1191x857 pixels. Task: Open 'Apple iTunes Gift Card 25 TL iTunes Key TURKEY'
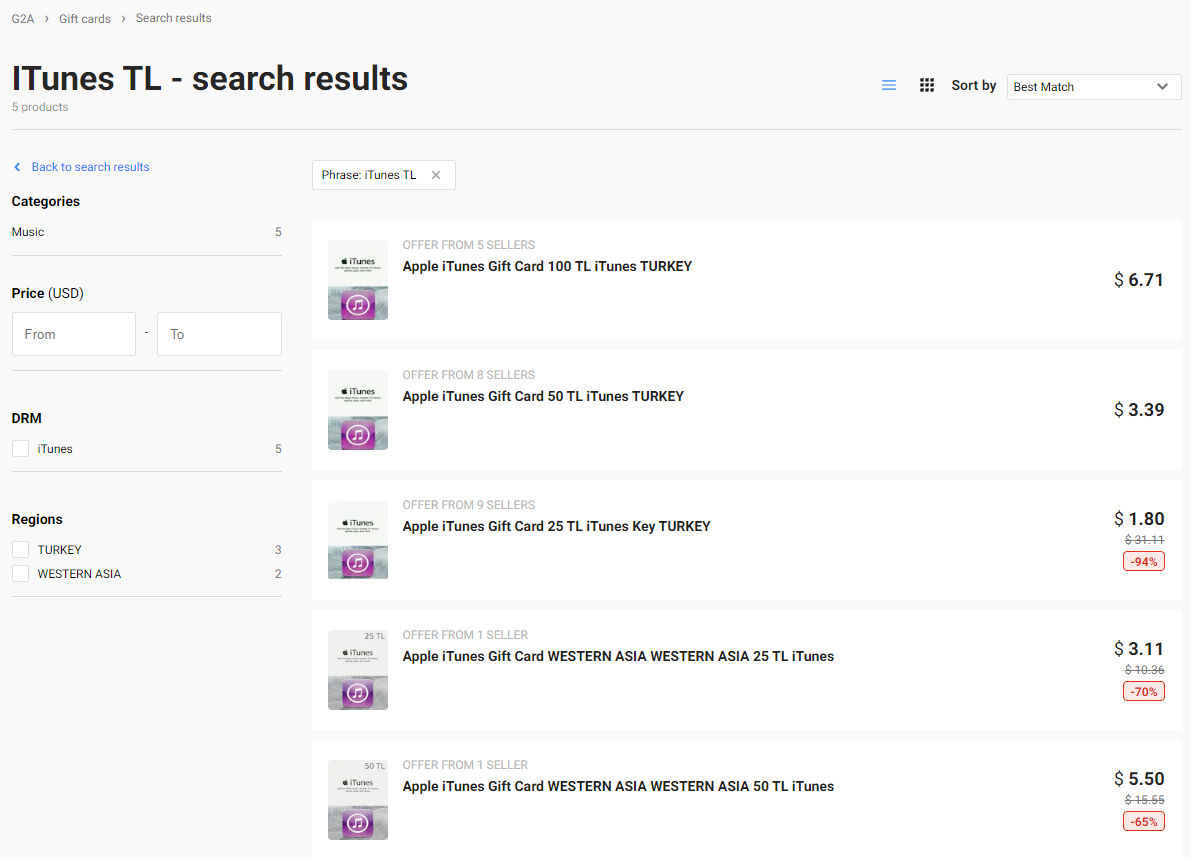[557, 527]
